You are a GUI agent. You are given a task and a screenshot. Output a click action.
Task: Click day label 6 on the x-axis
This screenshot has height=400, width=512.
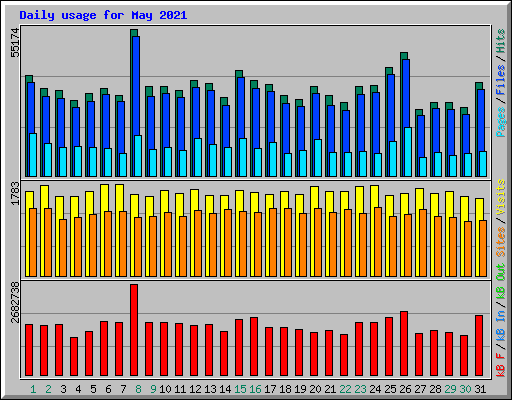(x=108, y=389)
